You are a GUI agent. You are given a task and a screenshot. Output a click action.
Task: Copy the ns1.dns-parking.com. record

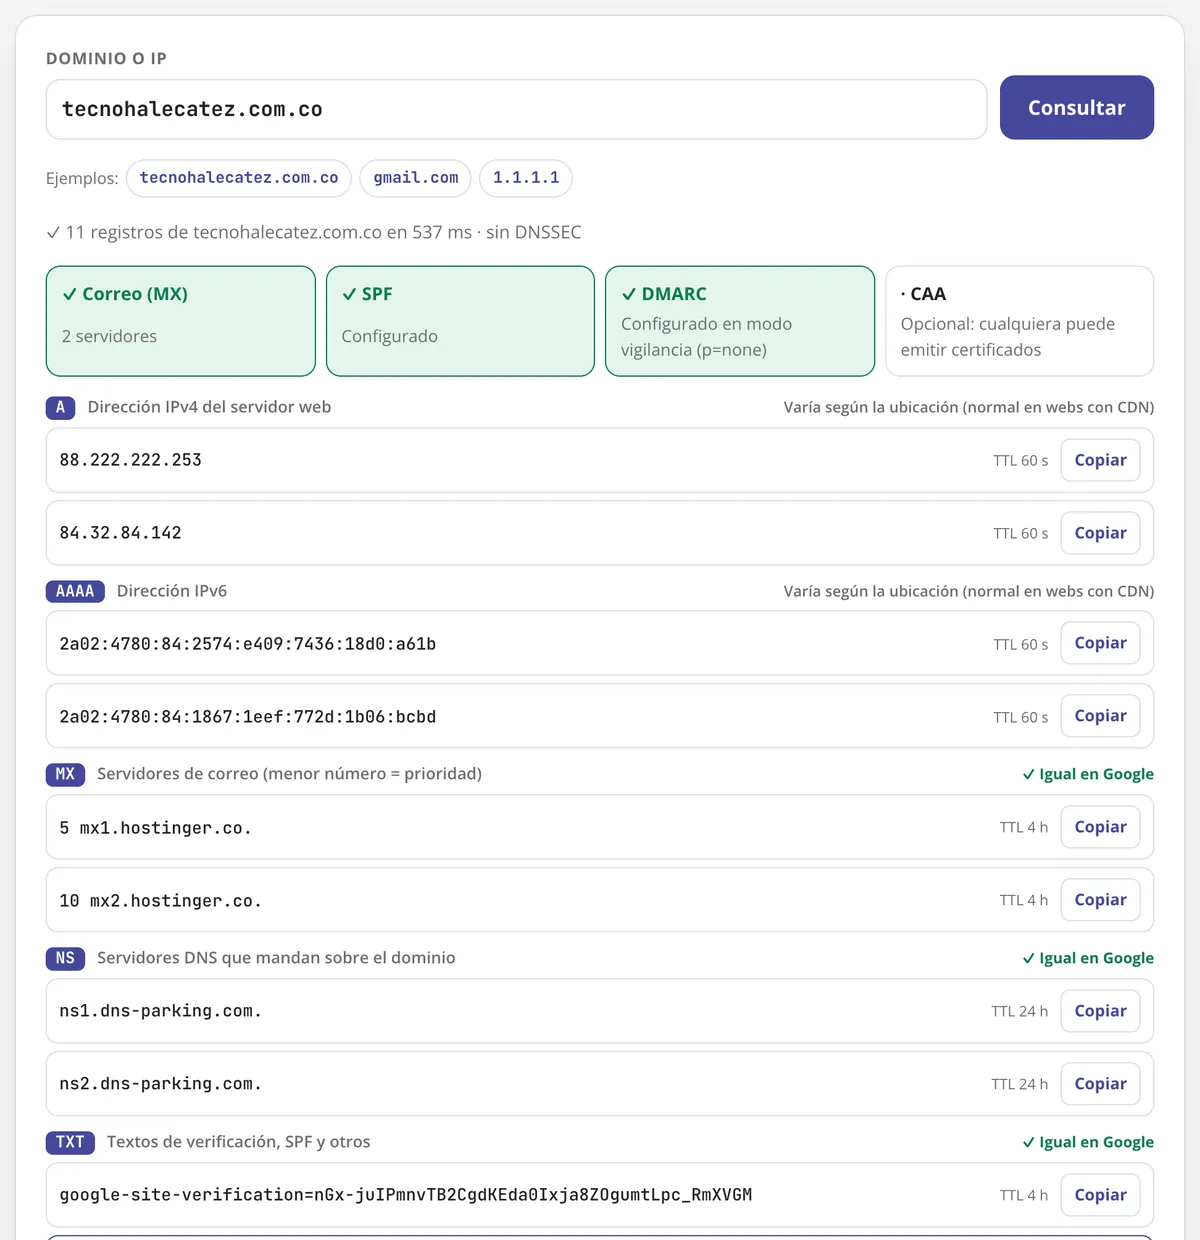click(1100, 1011)
